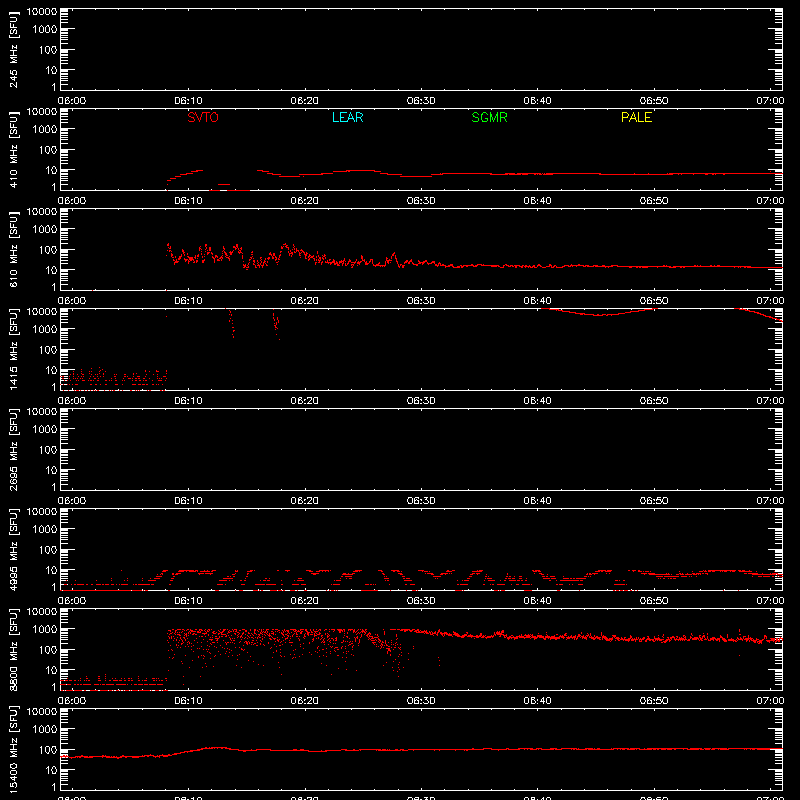This screenshot has width=800, height=800.
Task: Click the yellow PALE station label
Action: click(x=636, y=117)
